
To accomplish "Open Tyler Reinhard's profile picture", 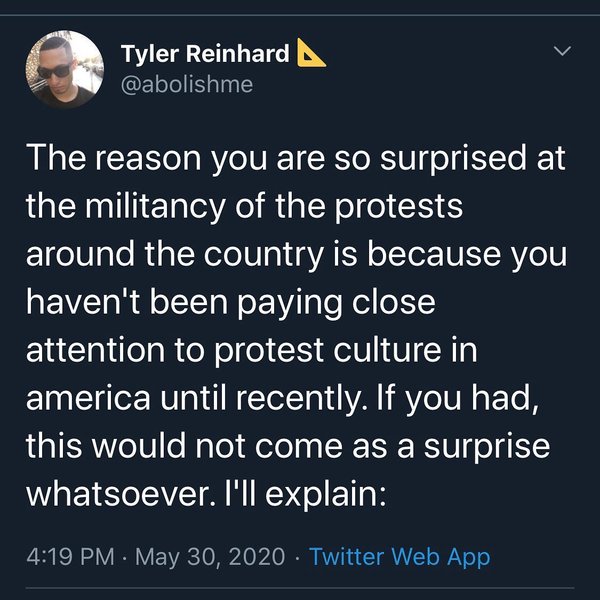I will pyautogui.click(x=65, y=69).
